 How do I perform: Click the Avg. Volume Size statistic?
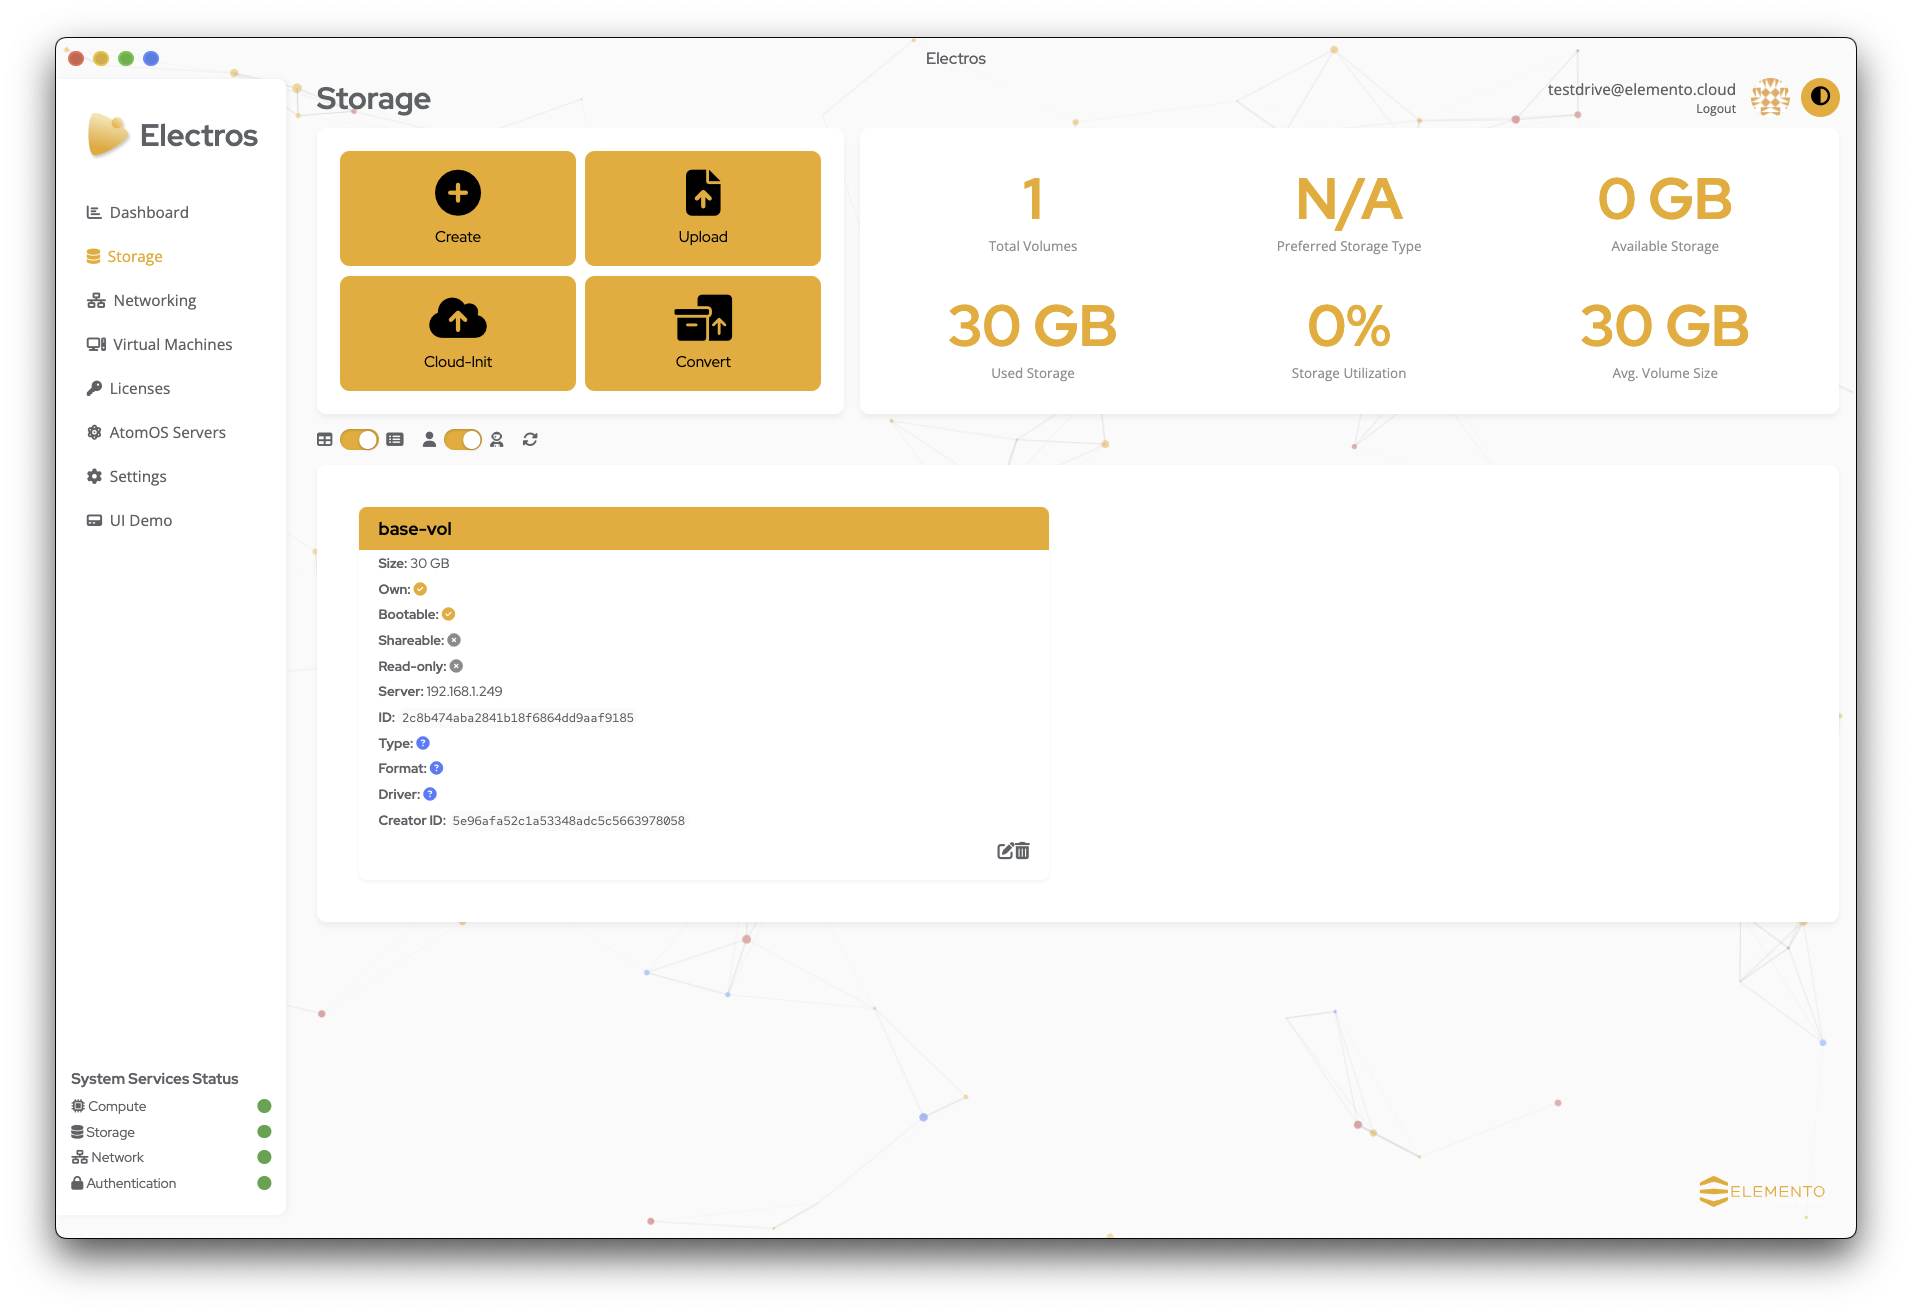pos(1664,340)
